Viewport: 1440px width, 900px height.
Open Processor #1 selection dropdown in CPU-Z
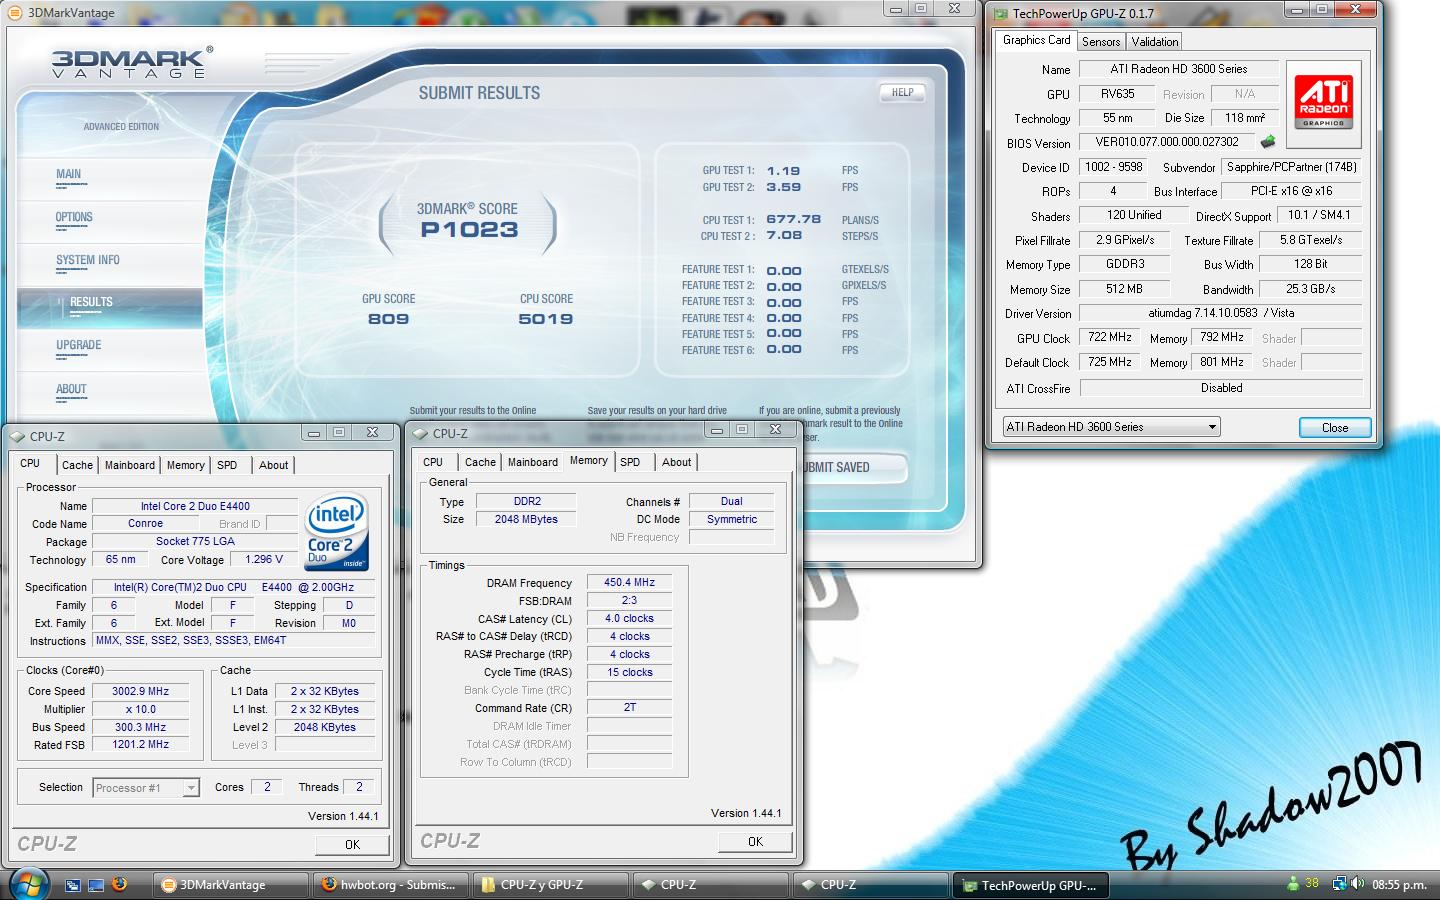(146, 788)
